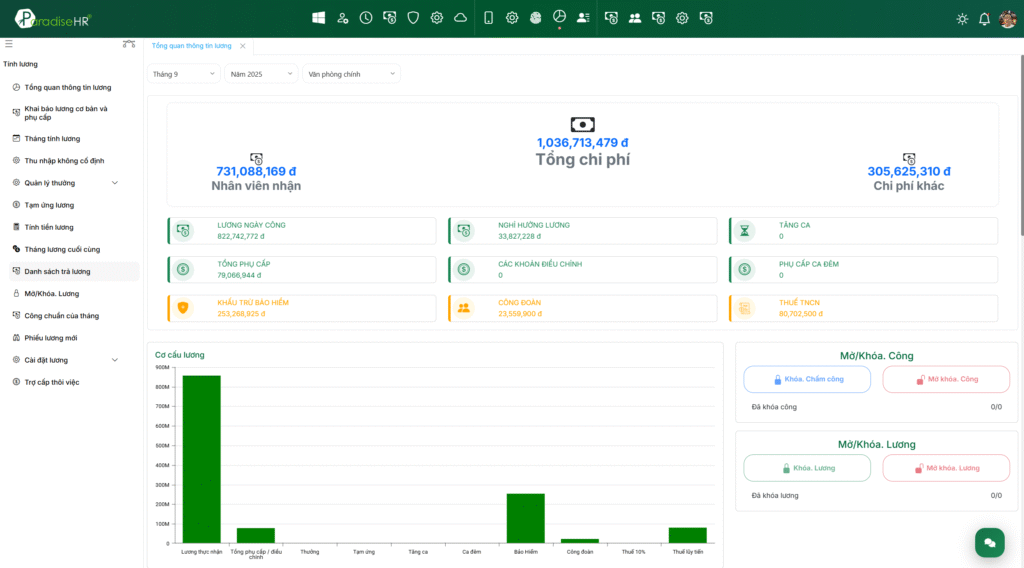Screen dimensions: 1024x568
Task: Open the two-people group icon in top bar
Action: pos(635,18)
